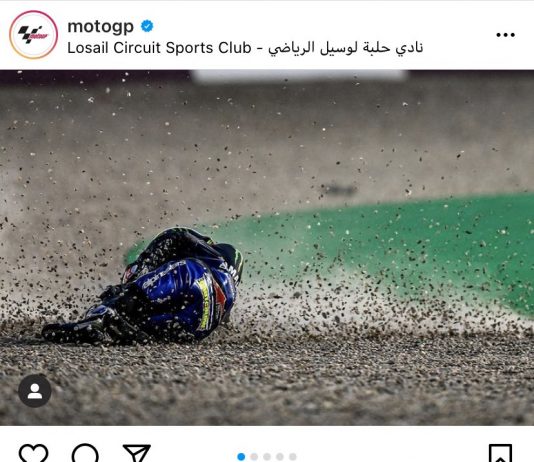Viewport: 534px width, 462px height.
Task: Show tagged people on the photo
Action: [x=35, y=391]
